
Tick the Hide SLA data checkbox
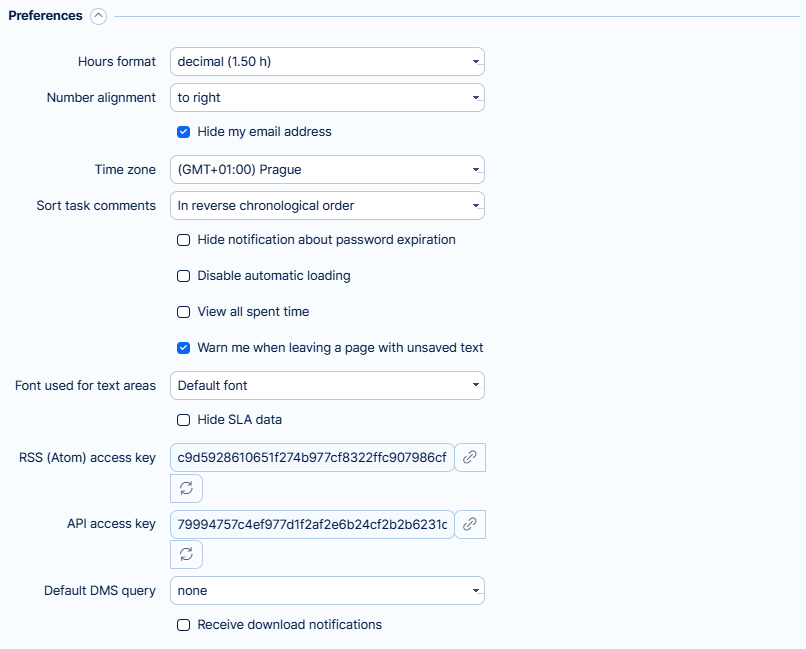tap(184, 420)
